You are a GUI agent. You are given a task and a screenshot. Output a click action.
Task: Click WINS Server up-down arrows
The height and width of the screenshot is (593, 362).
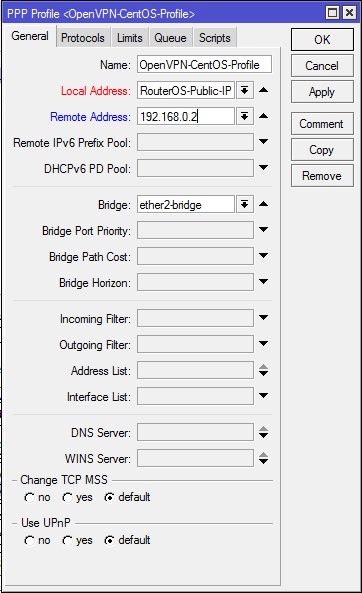[264, 458]
